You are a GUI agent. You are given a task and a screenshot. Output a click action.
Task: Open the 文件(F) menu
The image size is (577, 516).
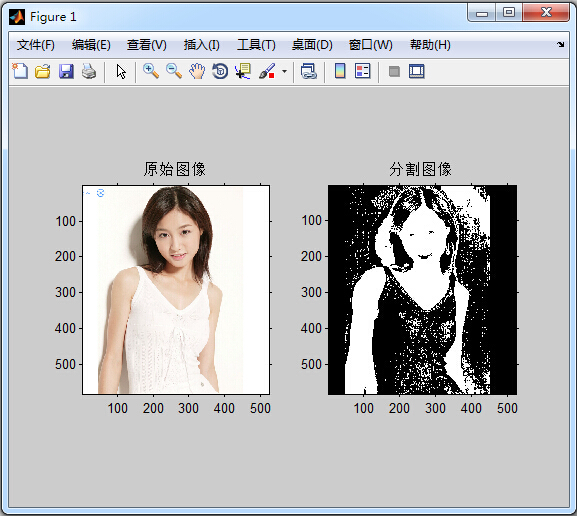coord(36,45)
